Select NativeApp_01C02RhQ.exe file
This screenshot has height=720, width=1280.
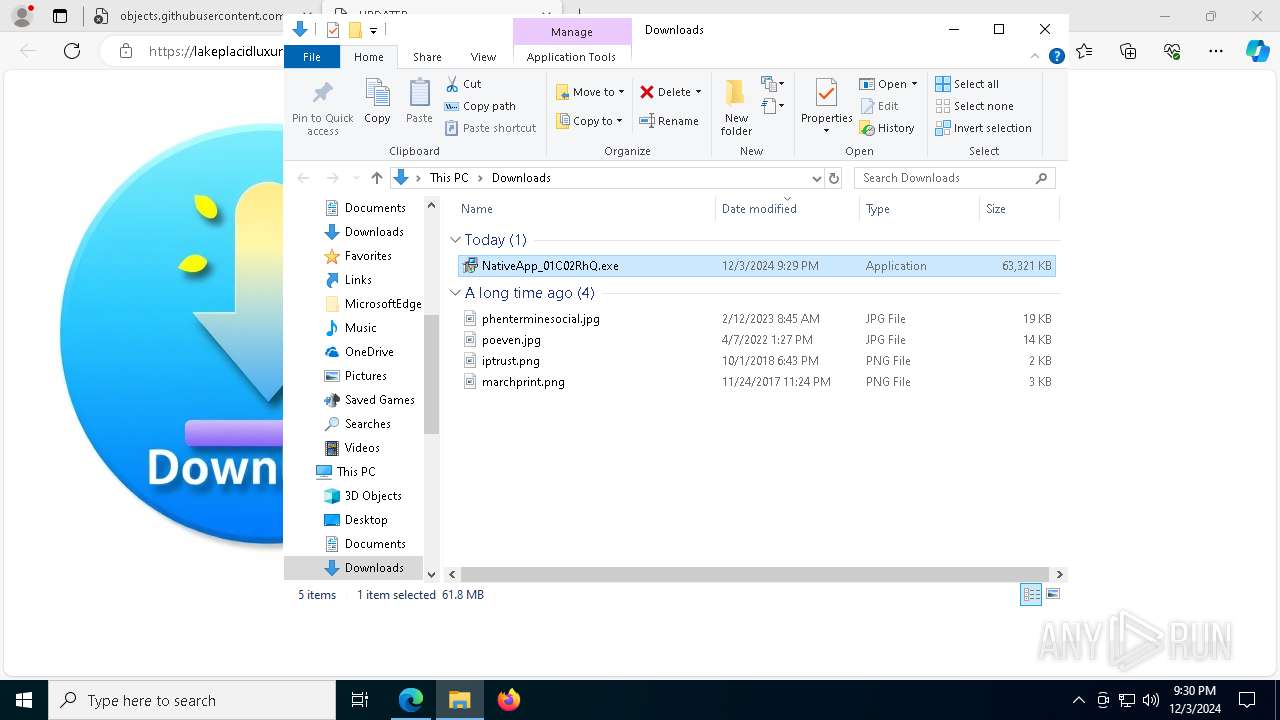tap(756, 266)
